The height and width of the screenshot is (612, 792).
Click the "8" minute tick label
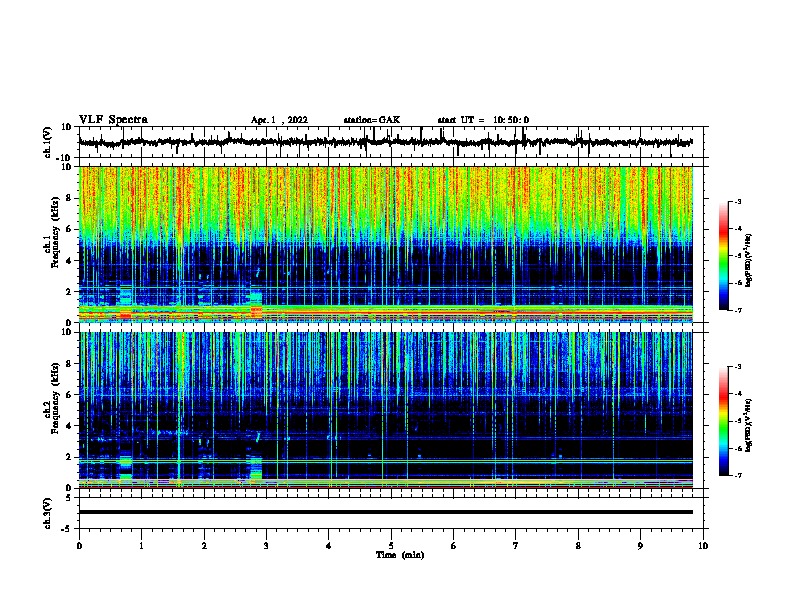pyautogui.click(x=578, y=546)
